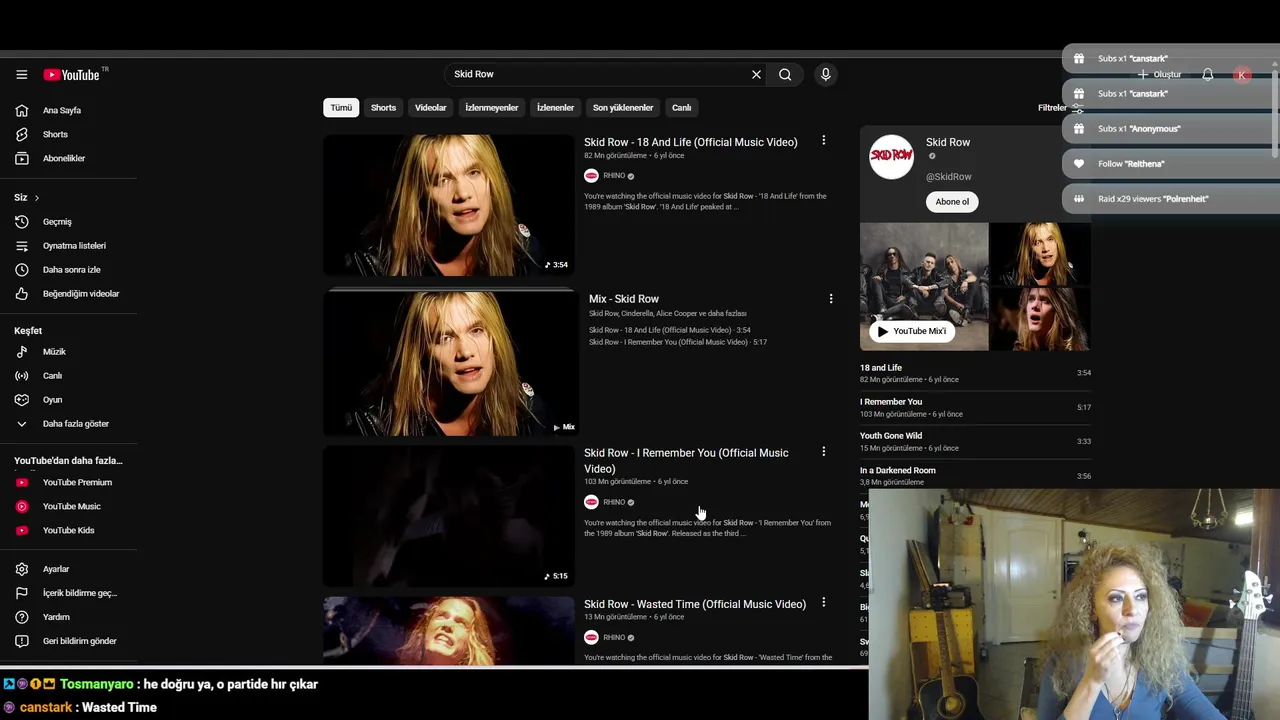
Task: Select the İzlenmeyenler filter chip
Action: point(491,107)
